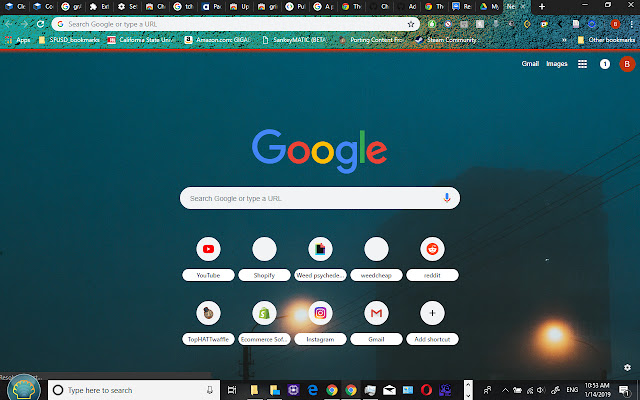This screenshot has width=640, height=400.
Task: Bookmark this page with the star icon
Action: tap(411, 24)
